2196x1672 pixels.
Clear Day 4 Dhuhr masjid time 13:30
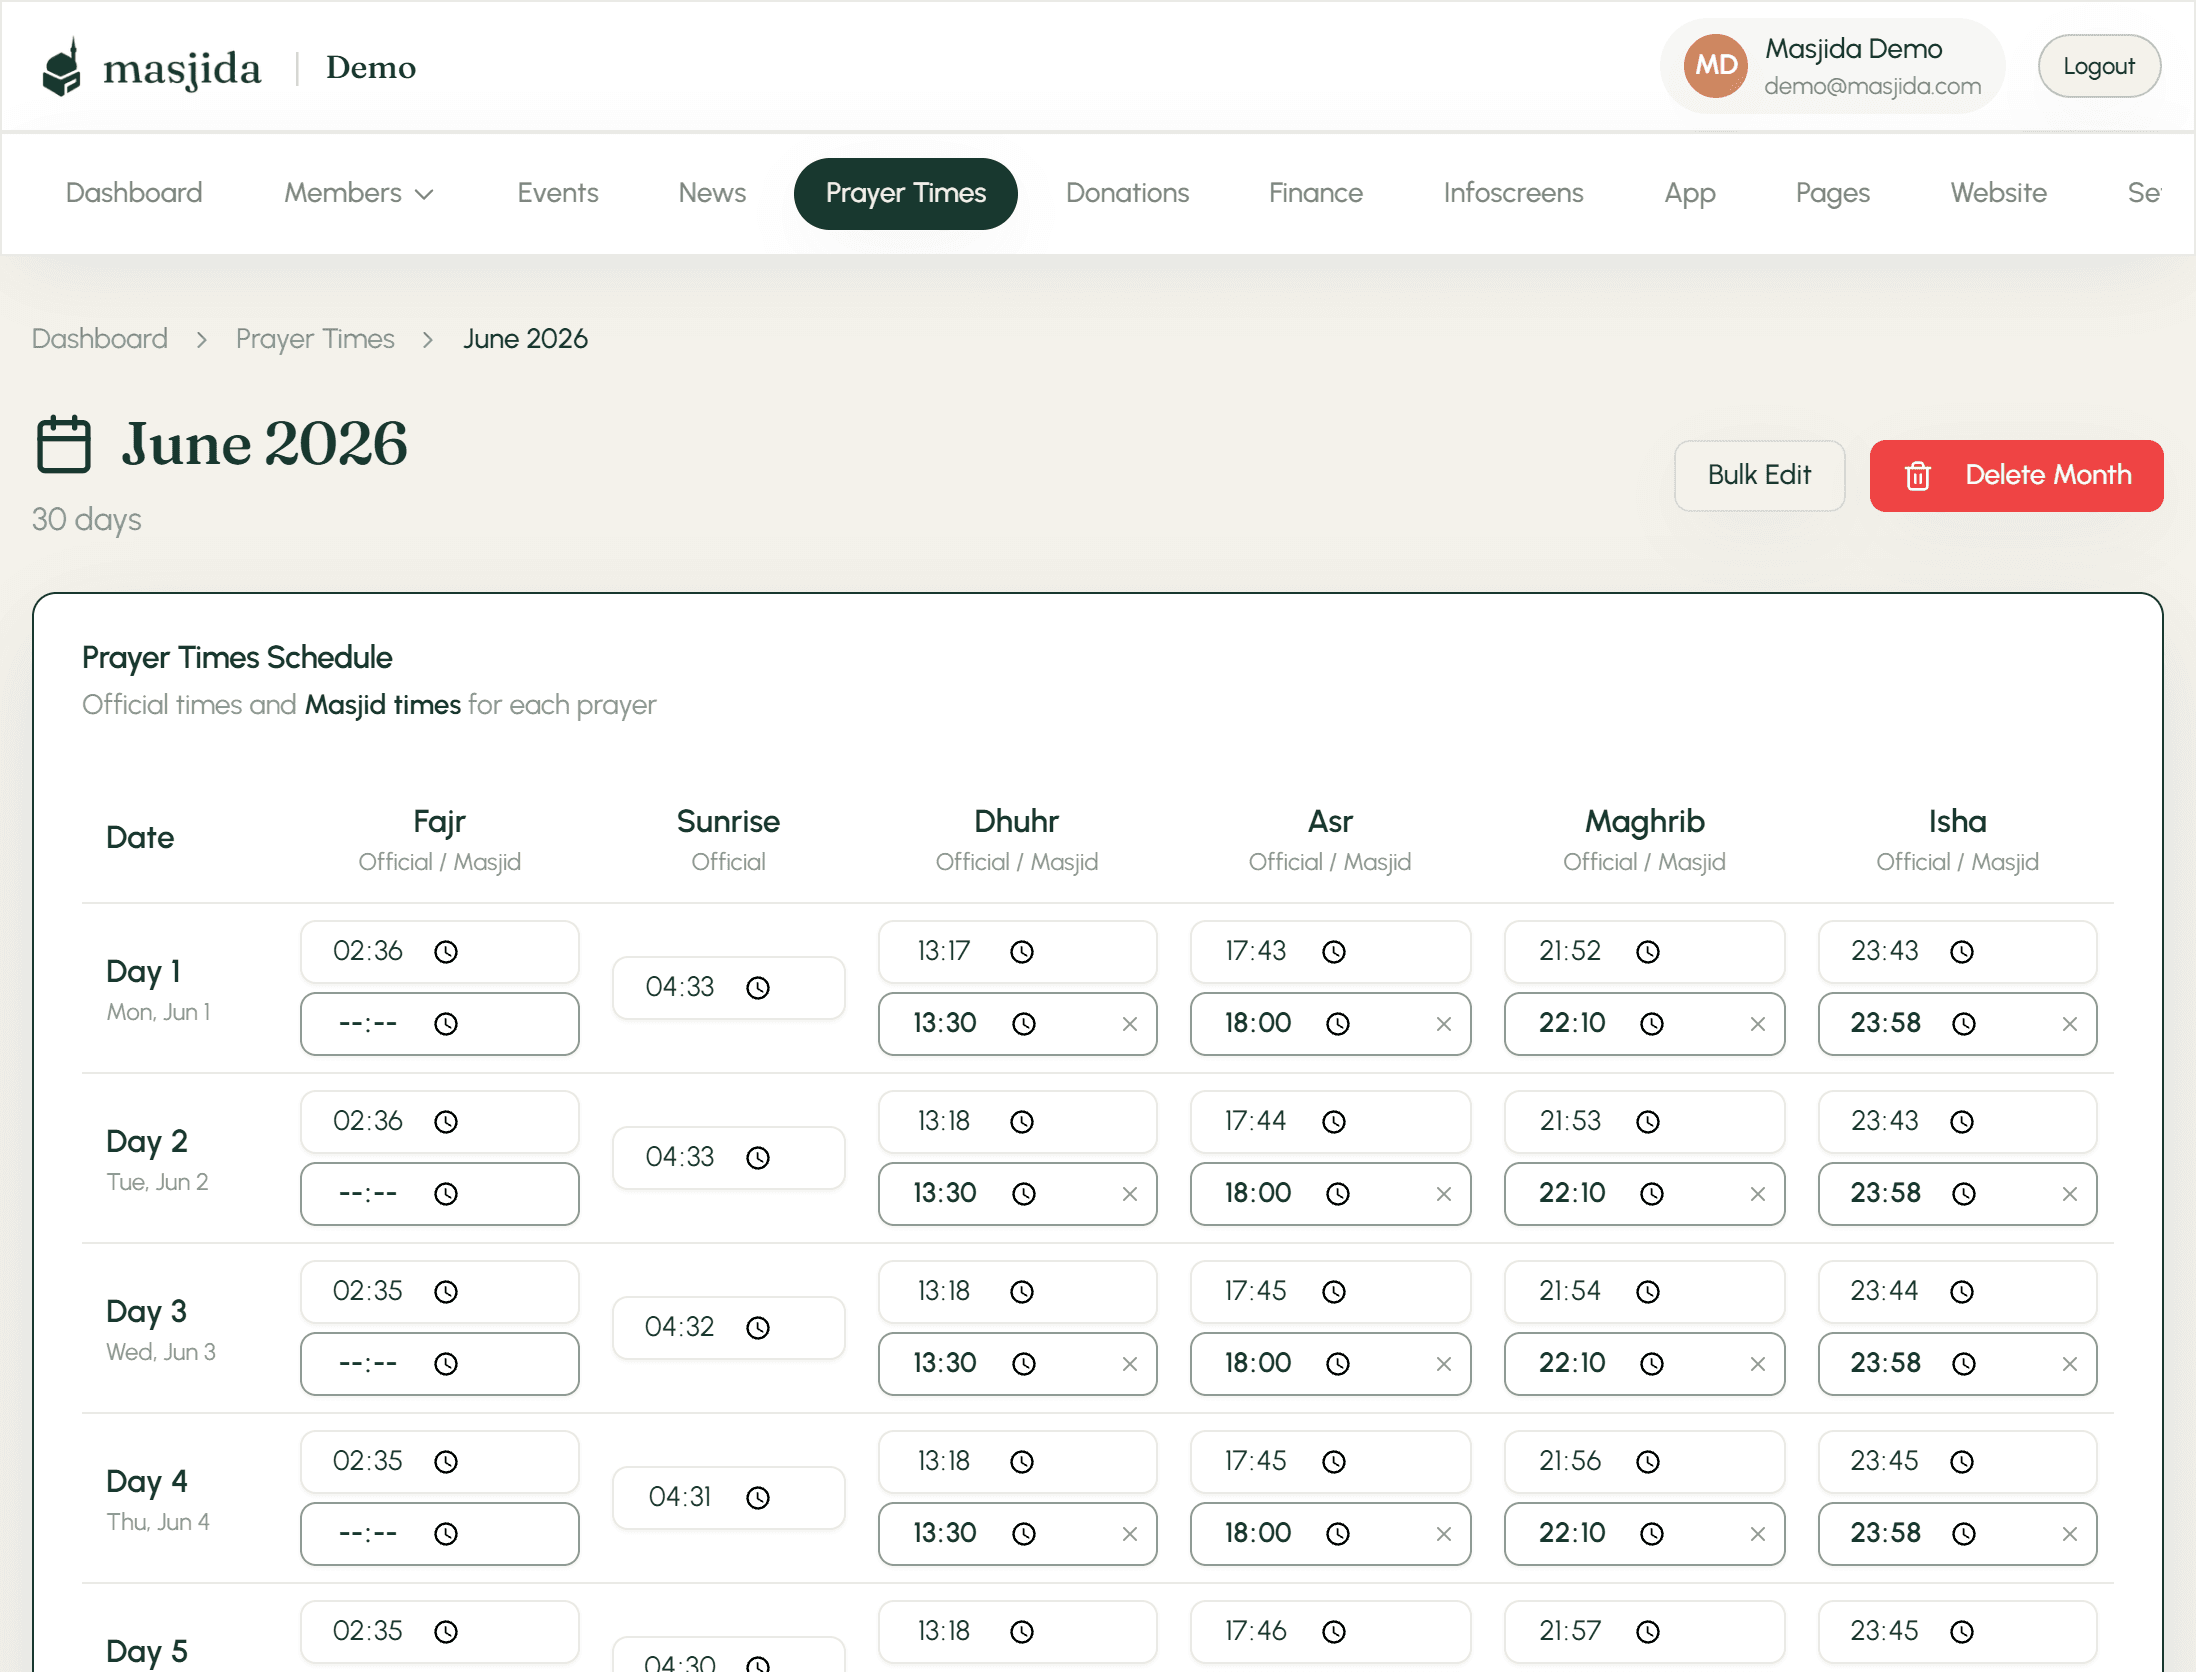1130,1533
